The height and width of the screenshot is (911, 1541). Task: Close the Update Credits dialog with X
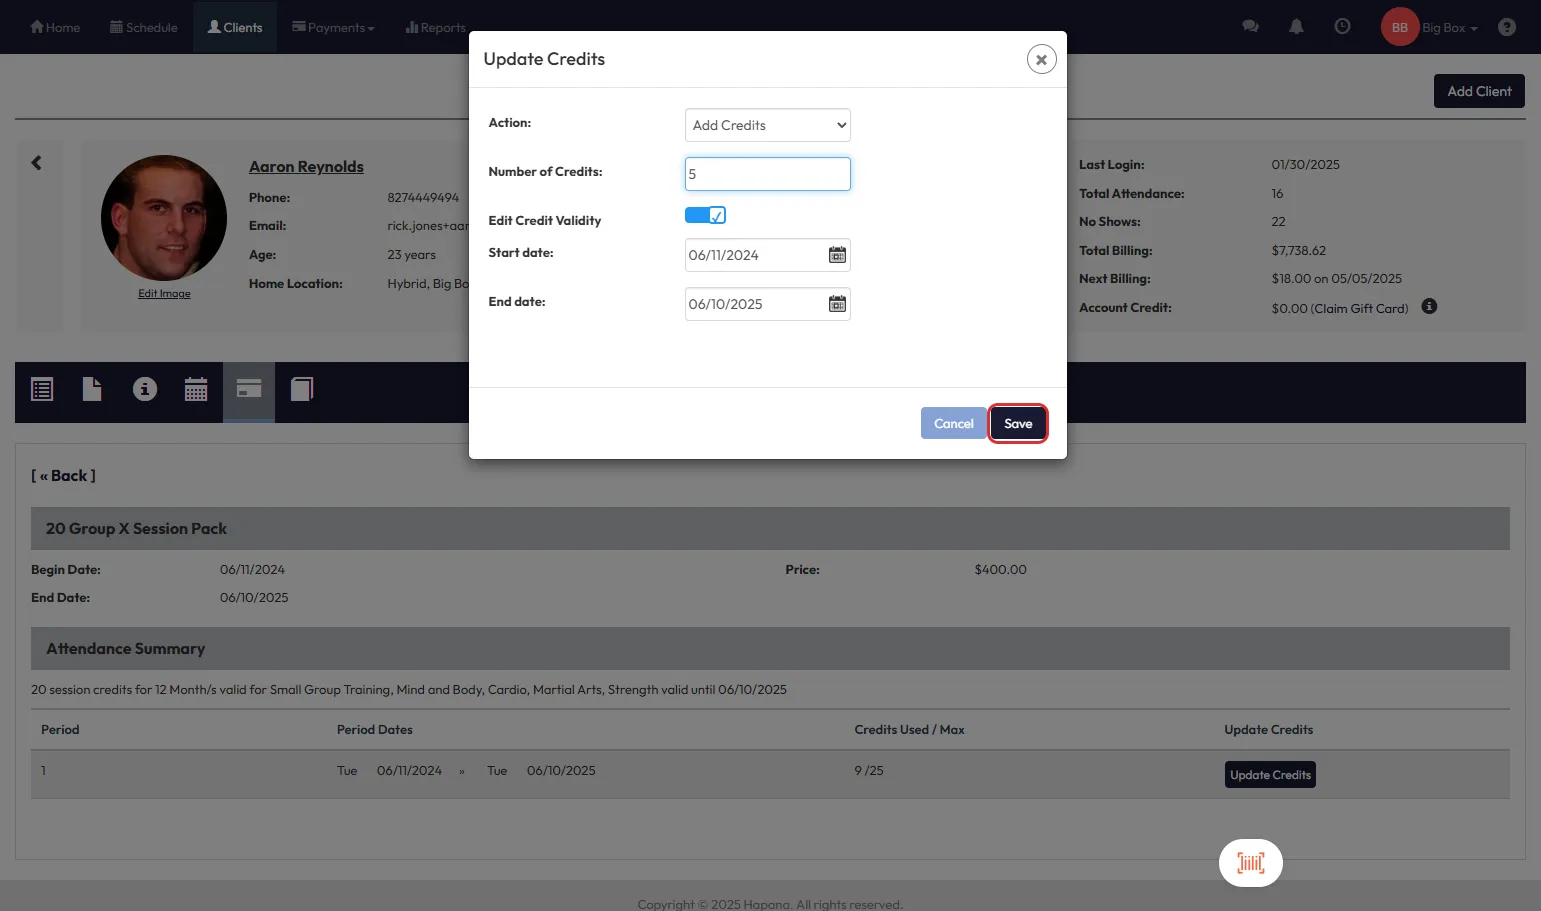pyautogui.click(x=1041, y=59)
